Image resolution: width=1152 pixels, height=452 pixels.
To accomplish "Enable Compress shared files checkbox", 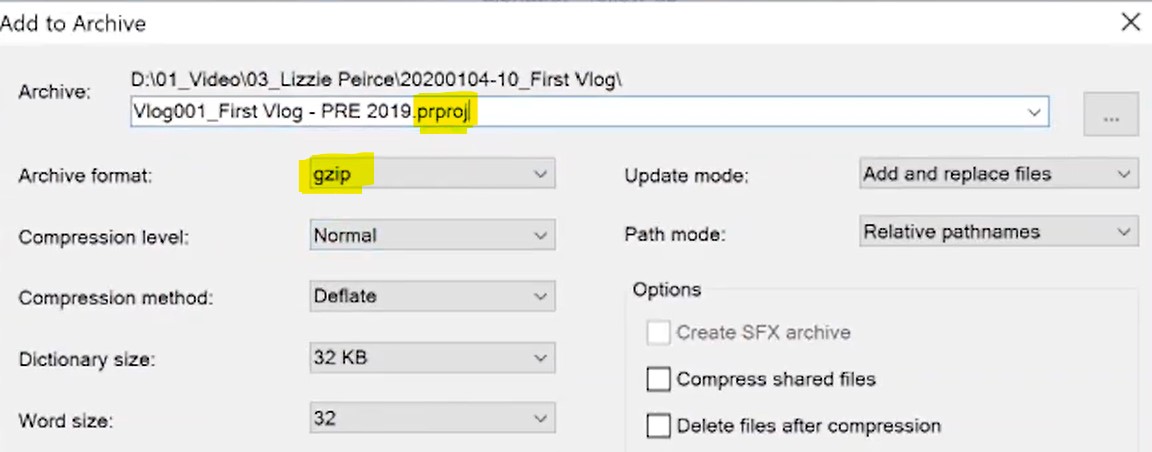I will [658, 380].
